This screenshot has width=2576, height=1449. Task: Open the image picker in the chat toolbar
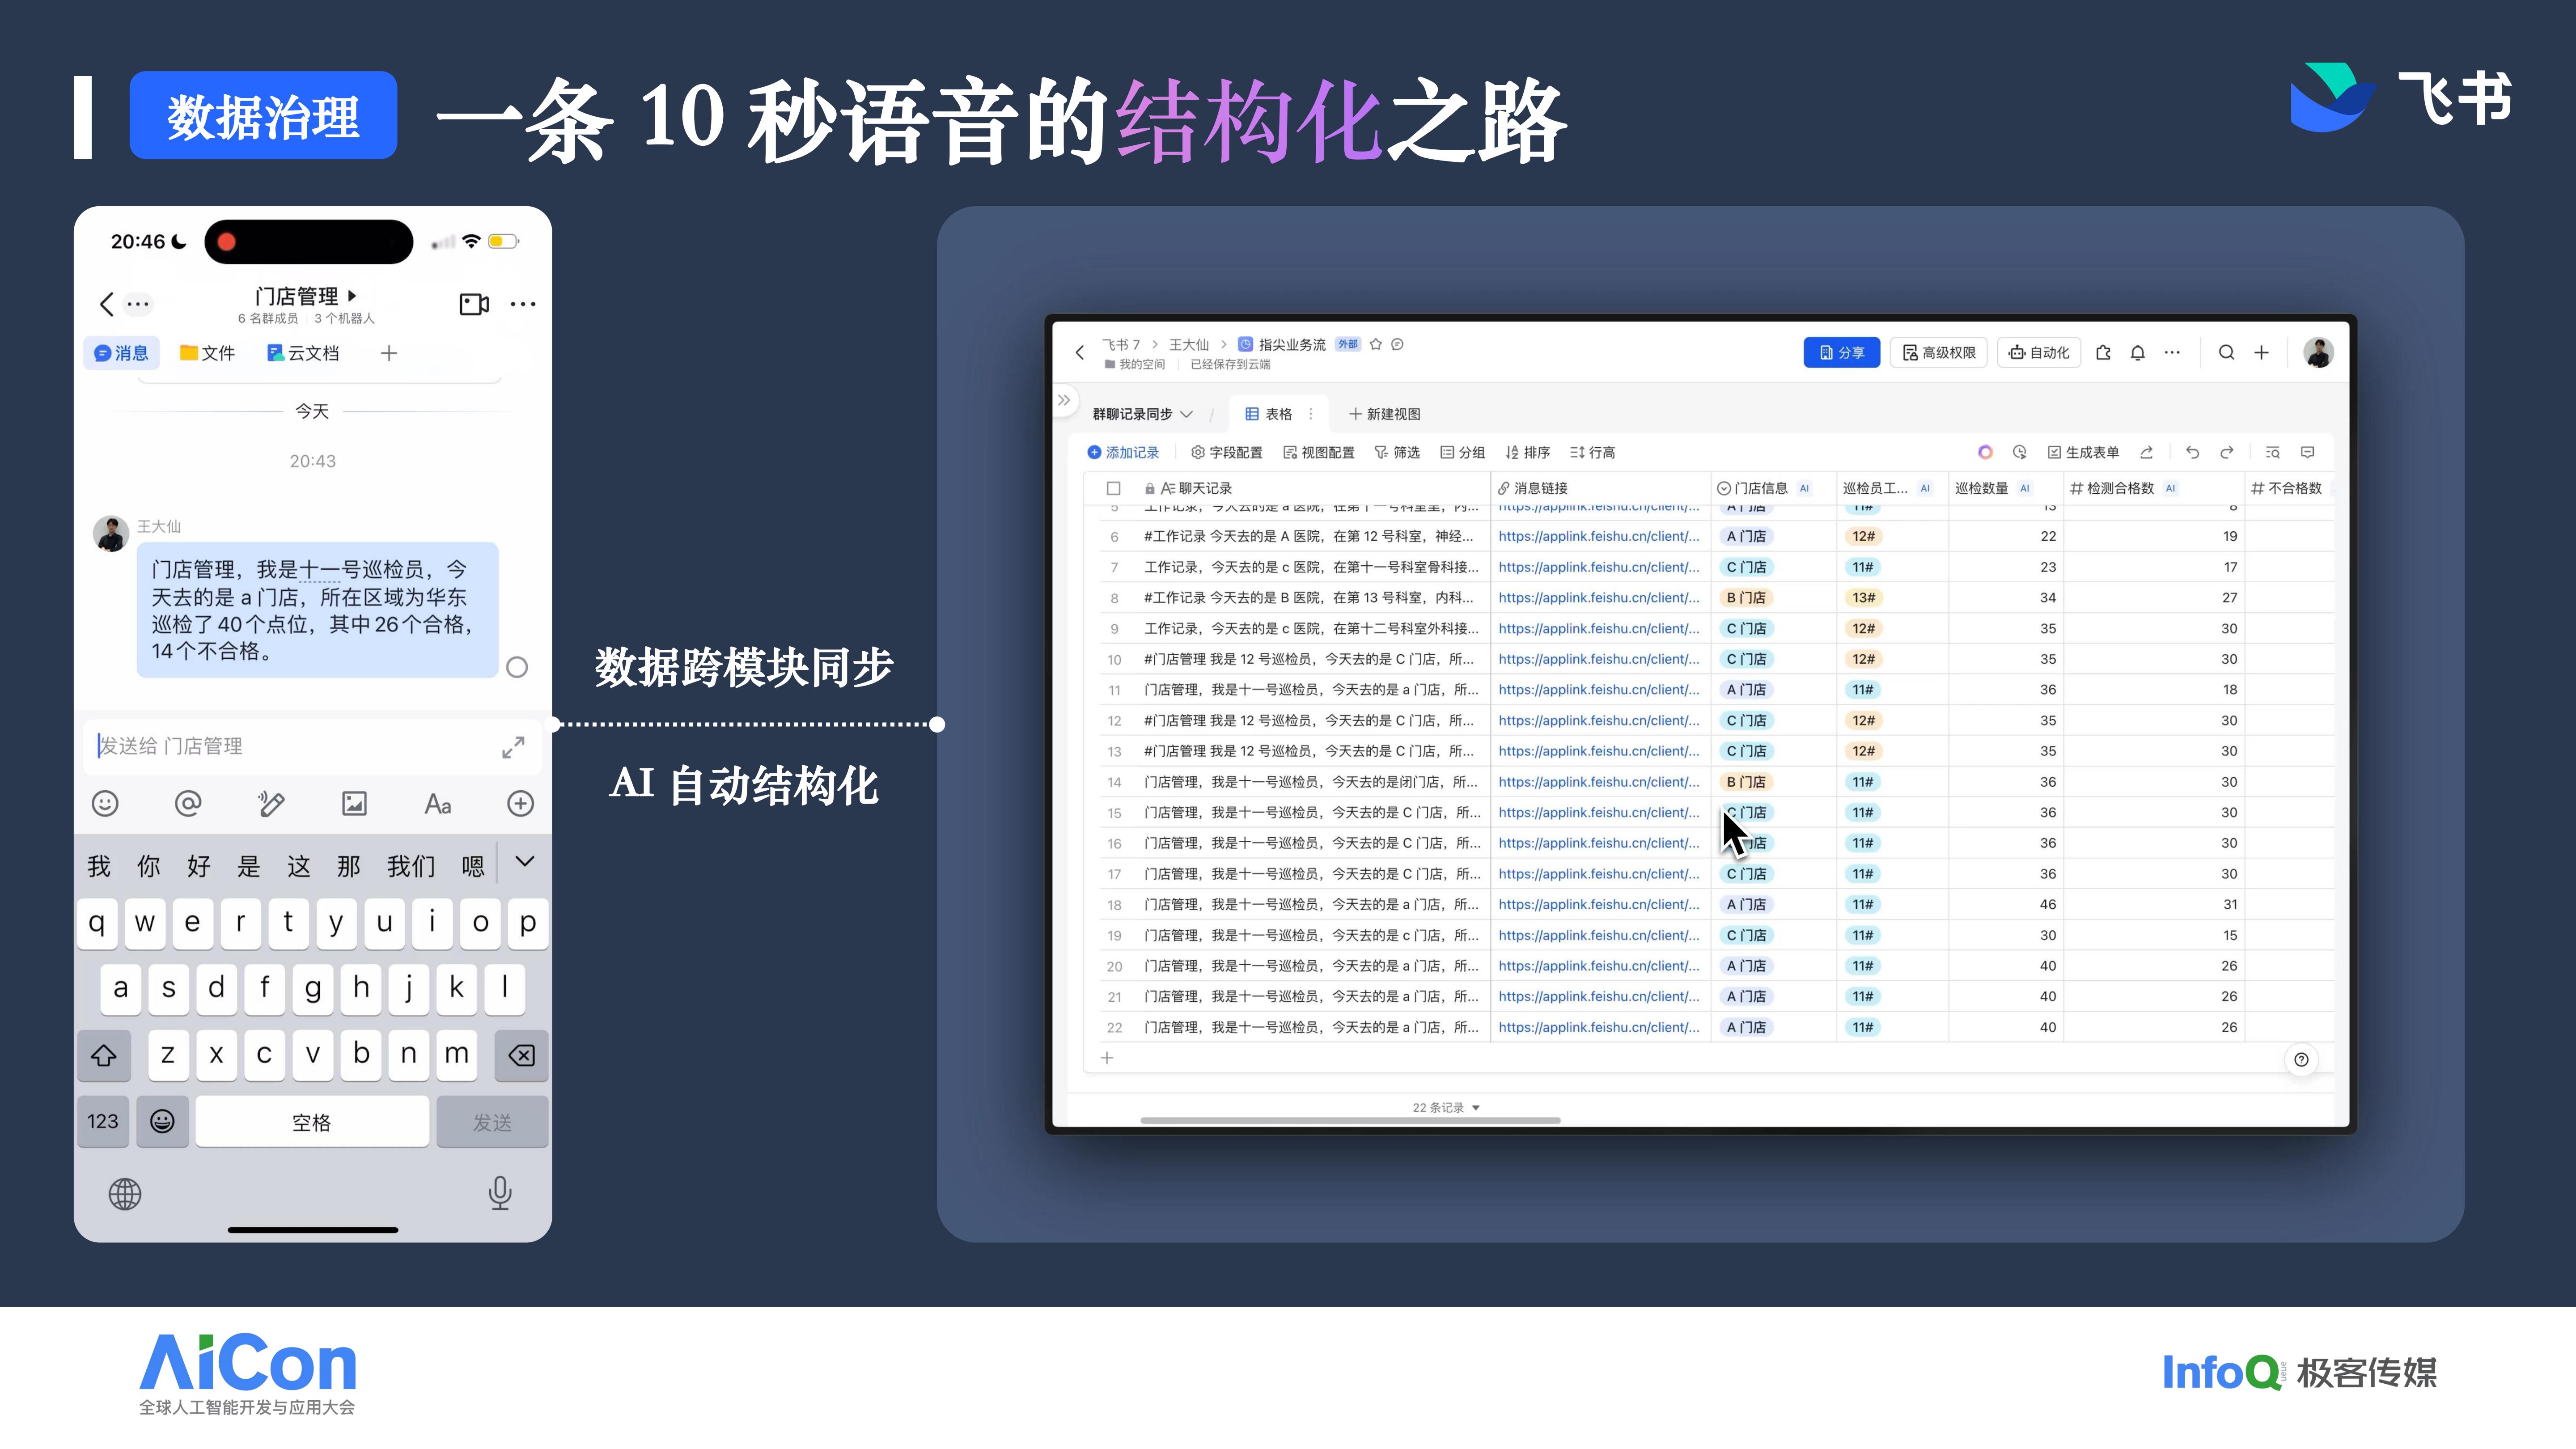click(354, 803)
